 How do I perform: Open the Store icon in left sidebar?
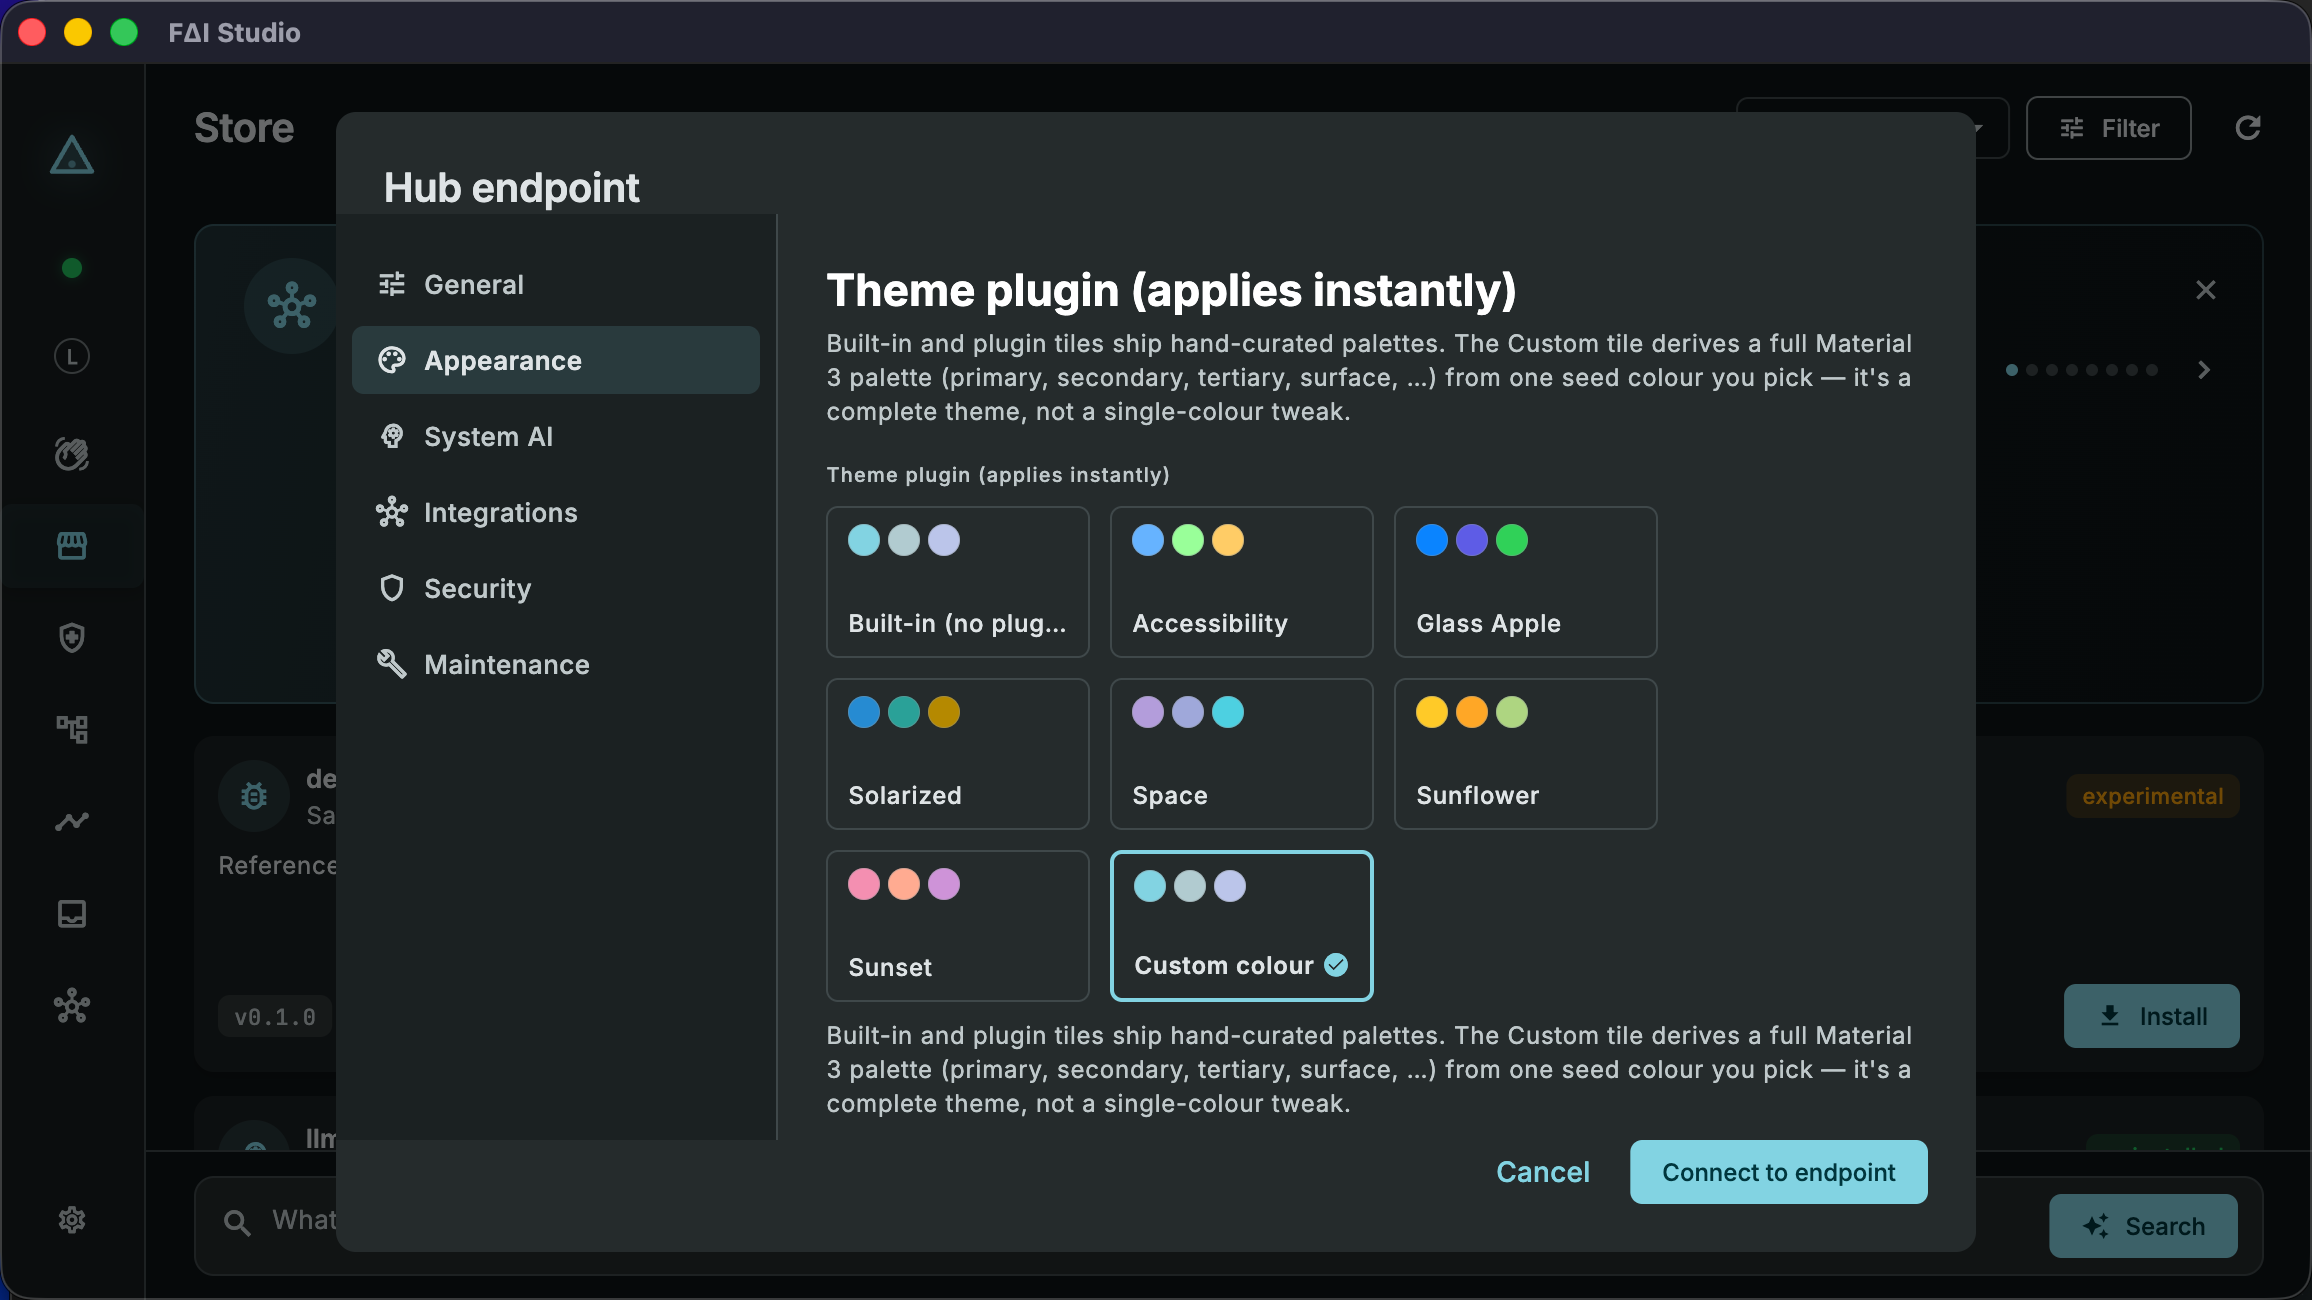[x=72, y=545]
